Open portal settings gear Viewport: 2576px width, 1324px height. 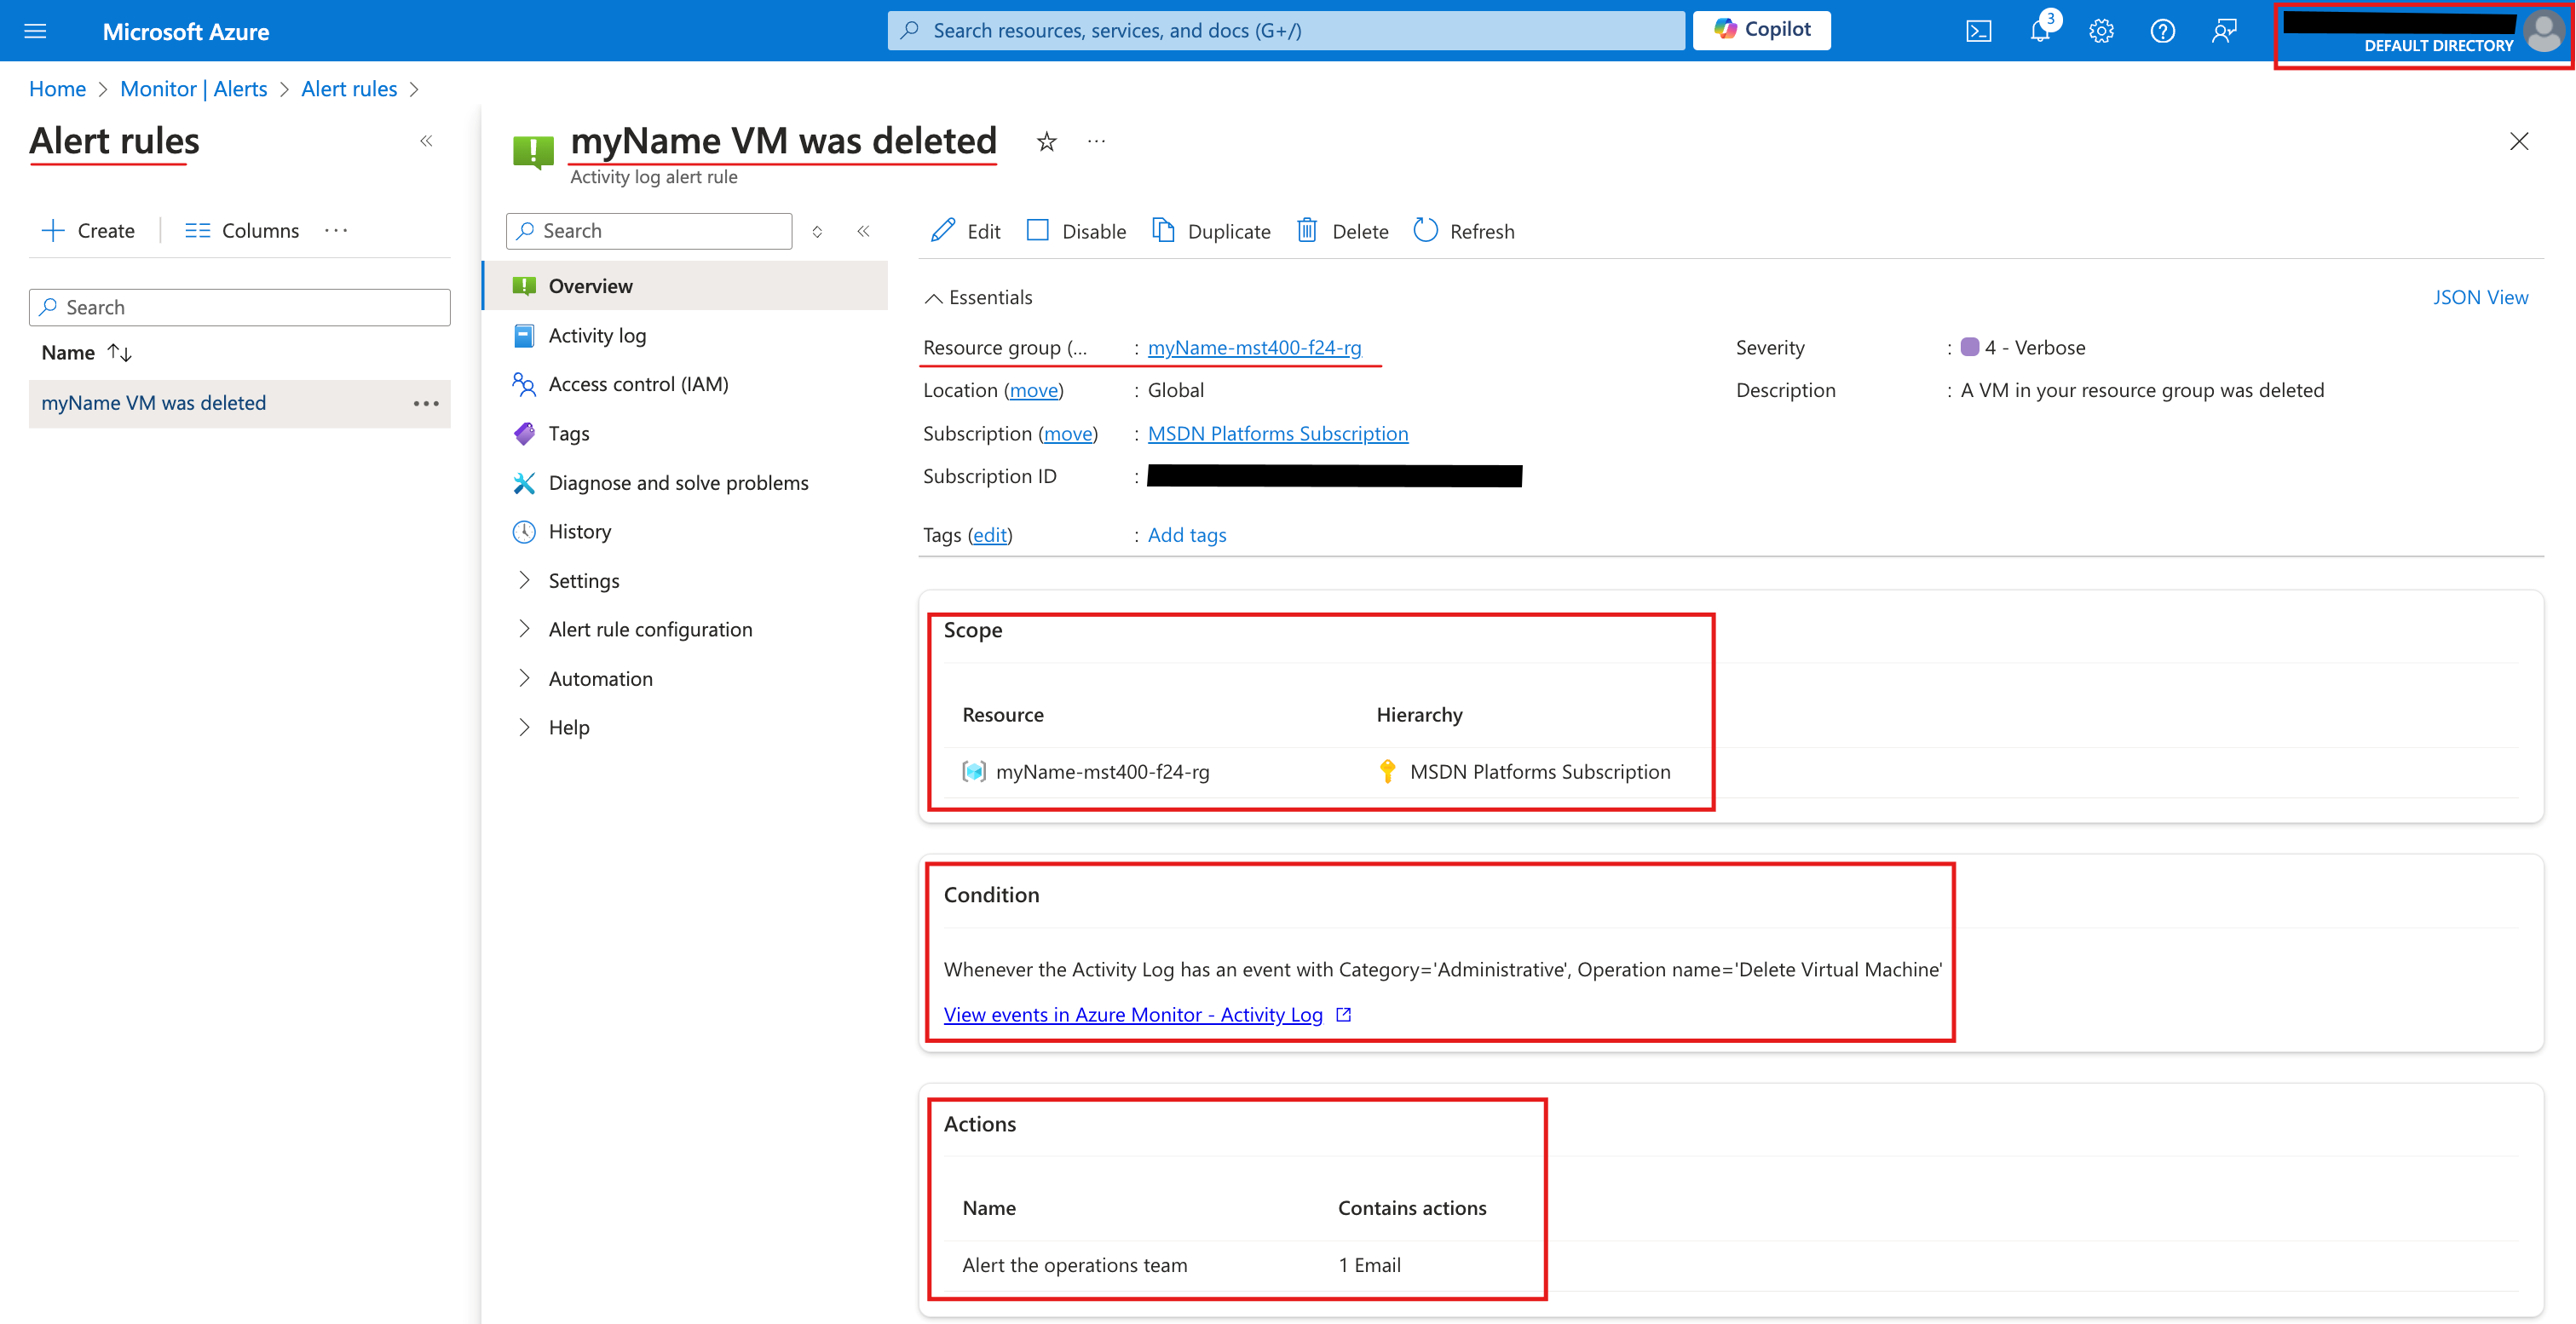click(x=2101, y=31)
